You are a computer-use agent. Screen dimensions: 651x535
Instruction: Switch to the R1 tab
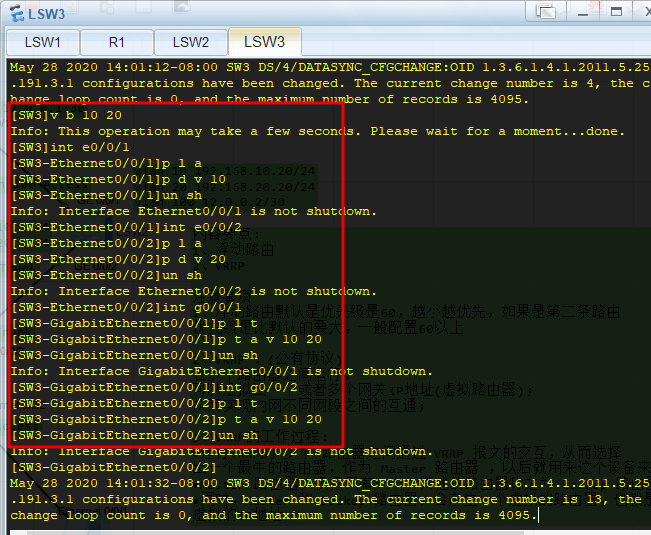tap(117, 42)
